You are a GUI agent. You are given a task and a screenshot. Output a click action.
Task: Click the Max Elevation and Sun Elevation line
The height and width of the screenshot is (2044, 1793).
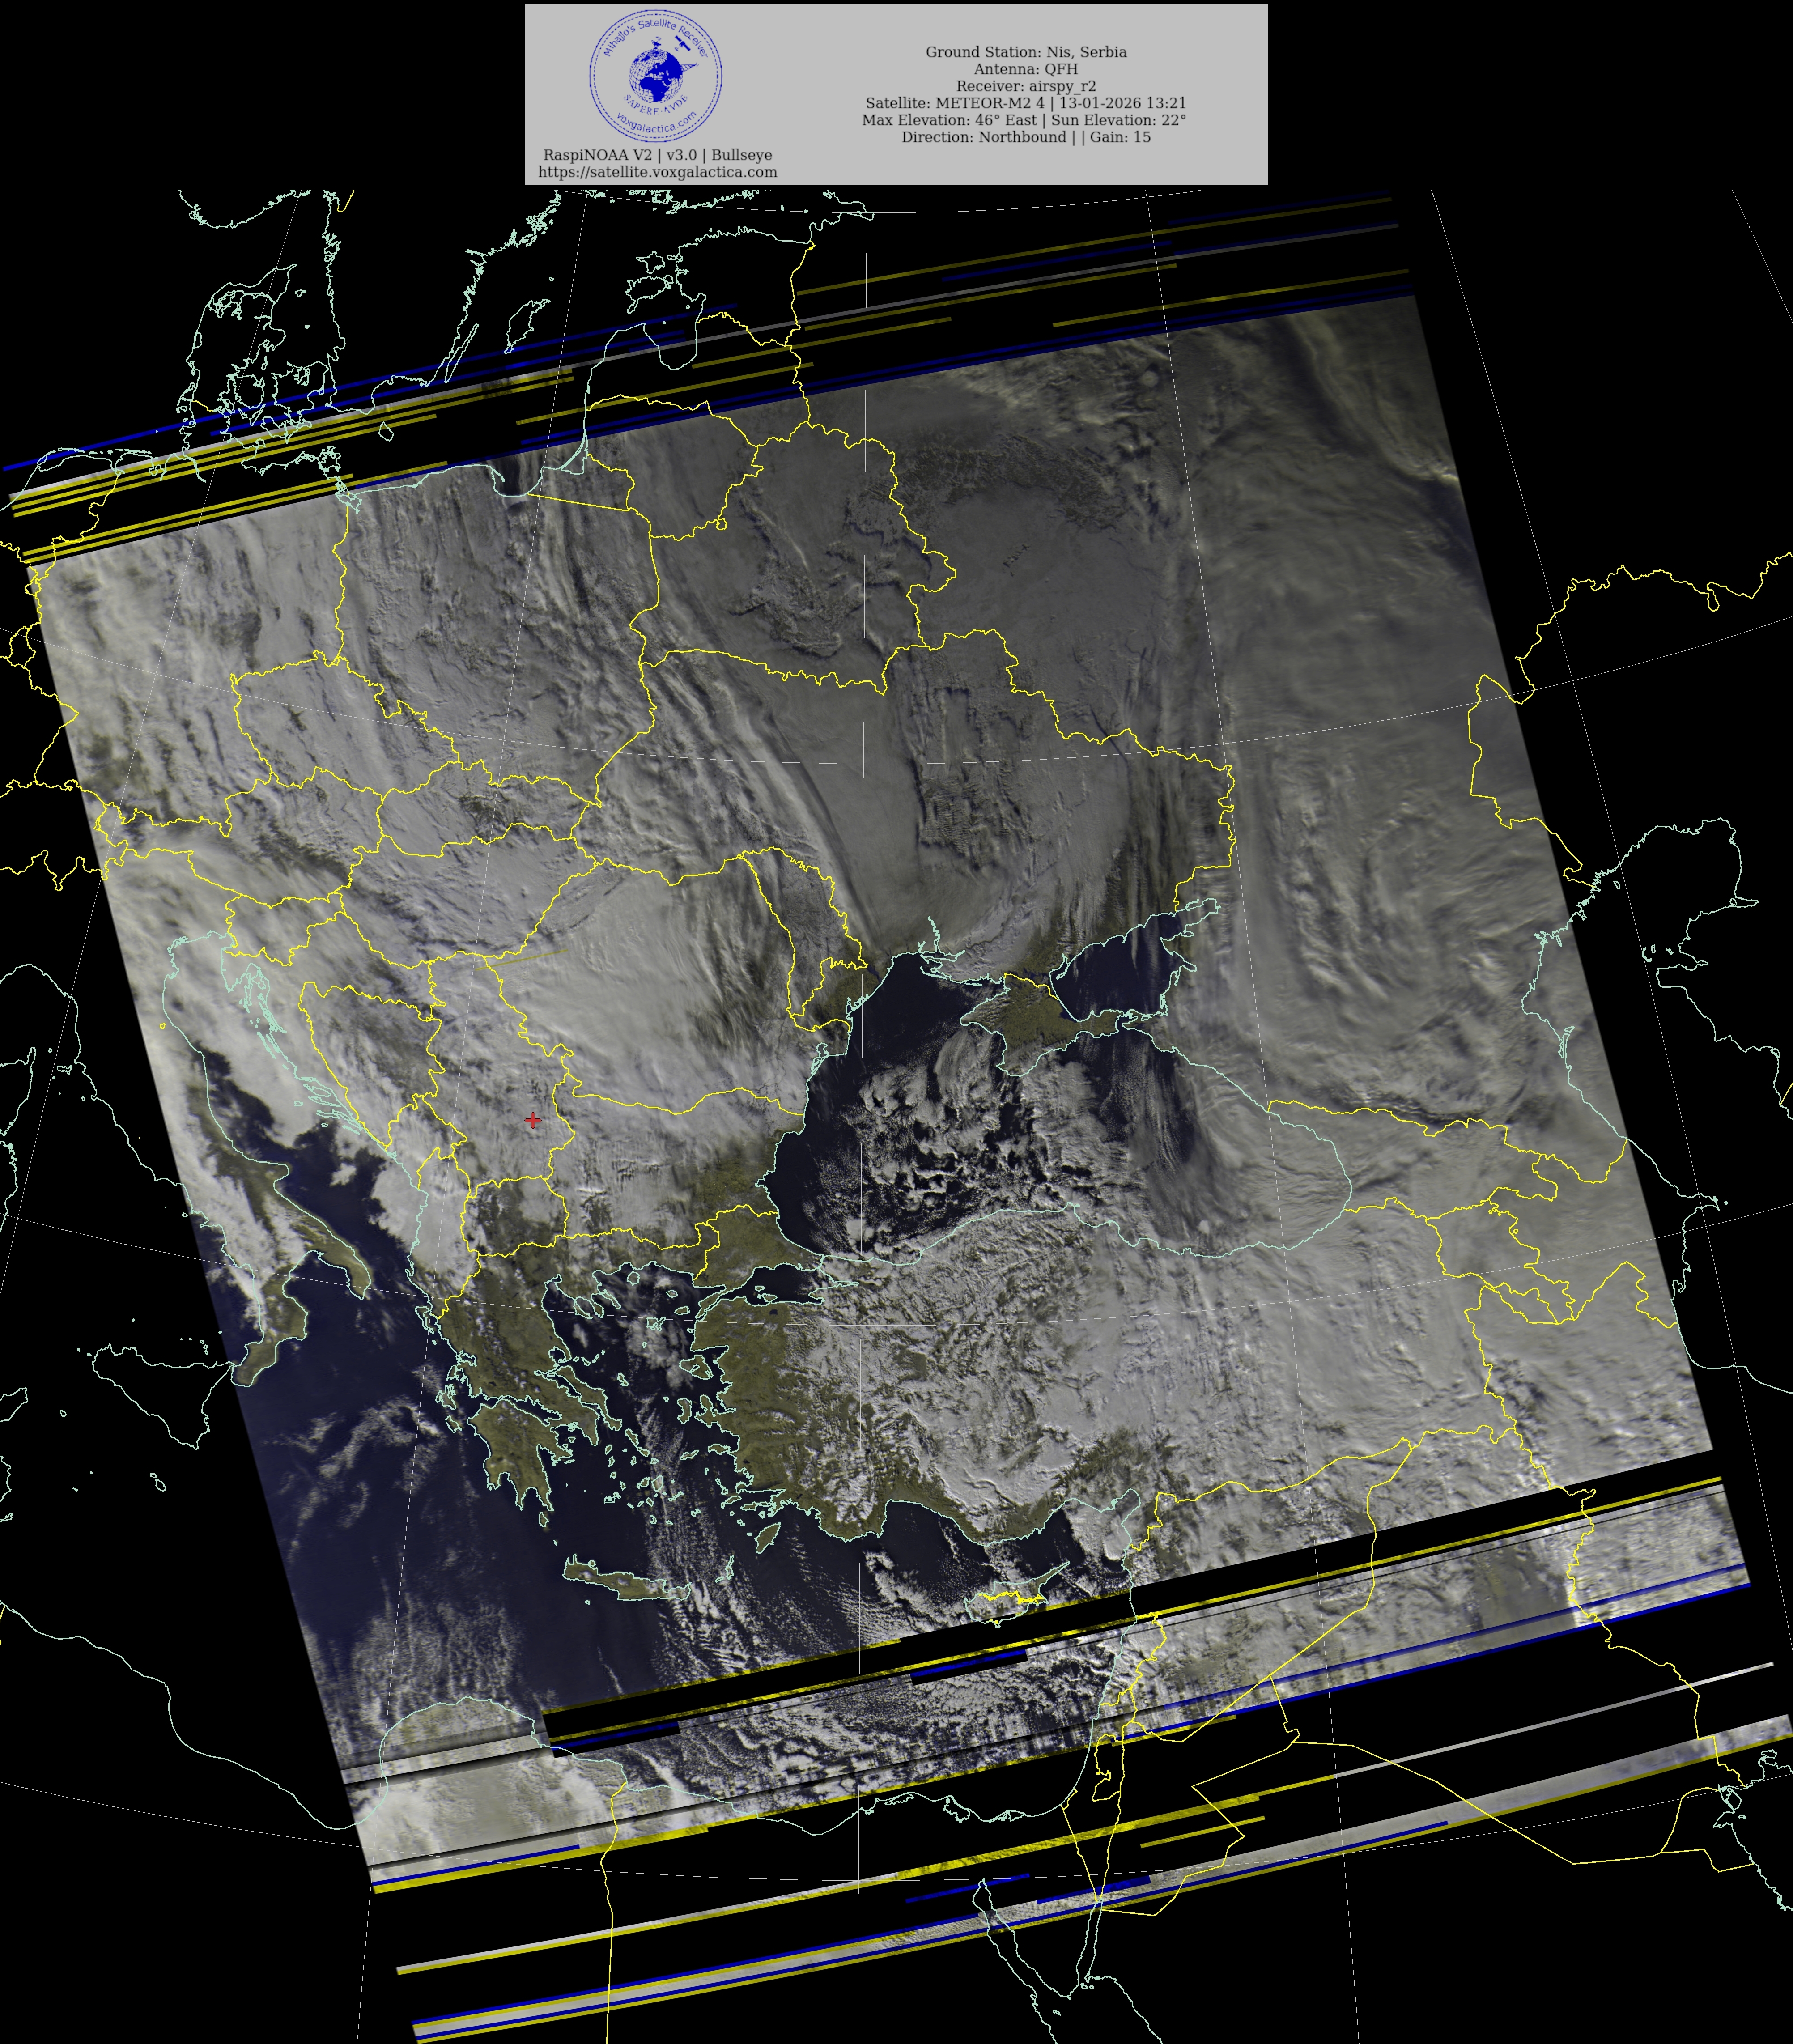click(1024, 120)
